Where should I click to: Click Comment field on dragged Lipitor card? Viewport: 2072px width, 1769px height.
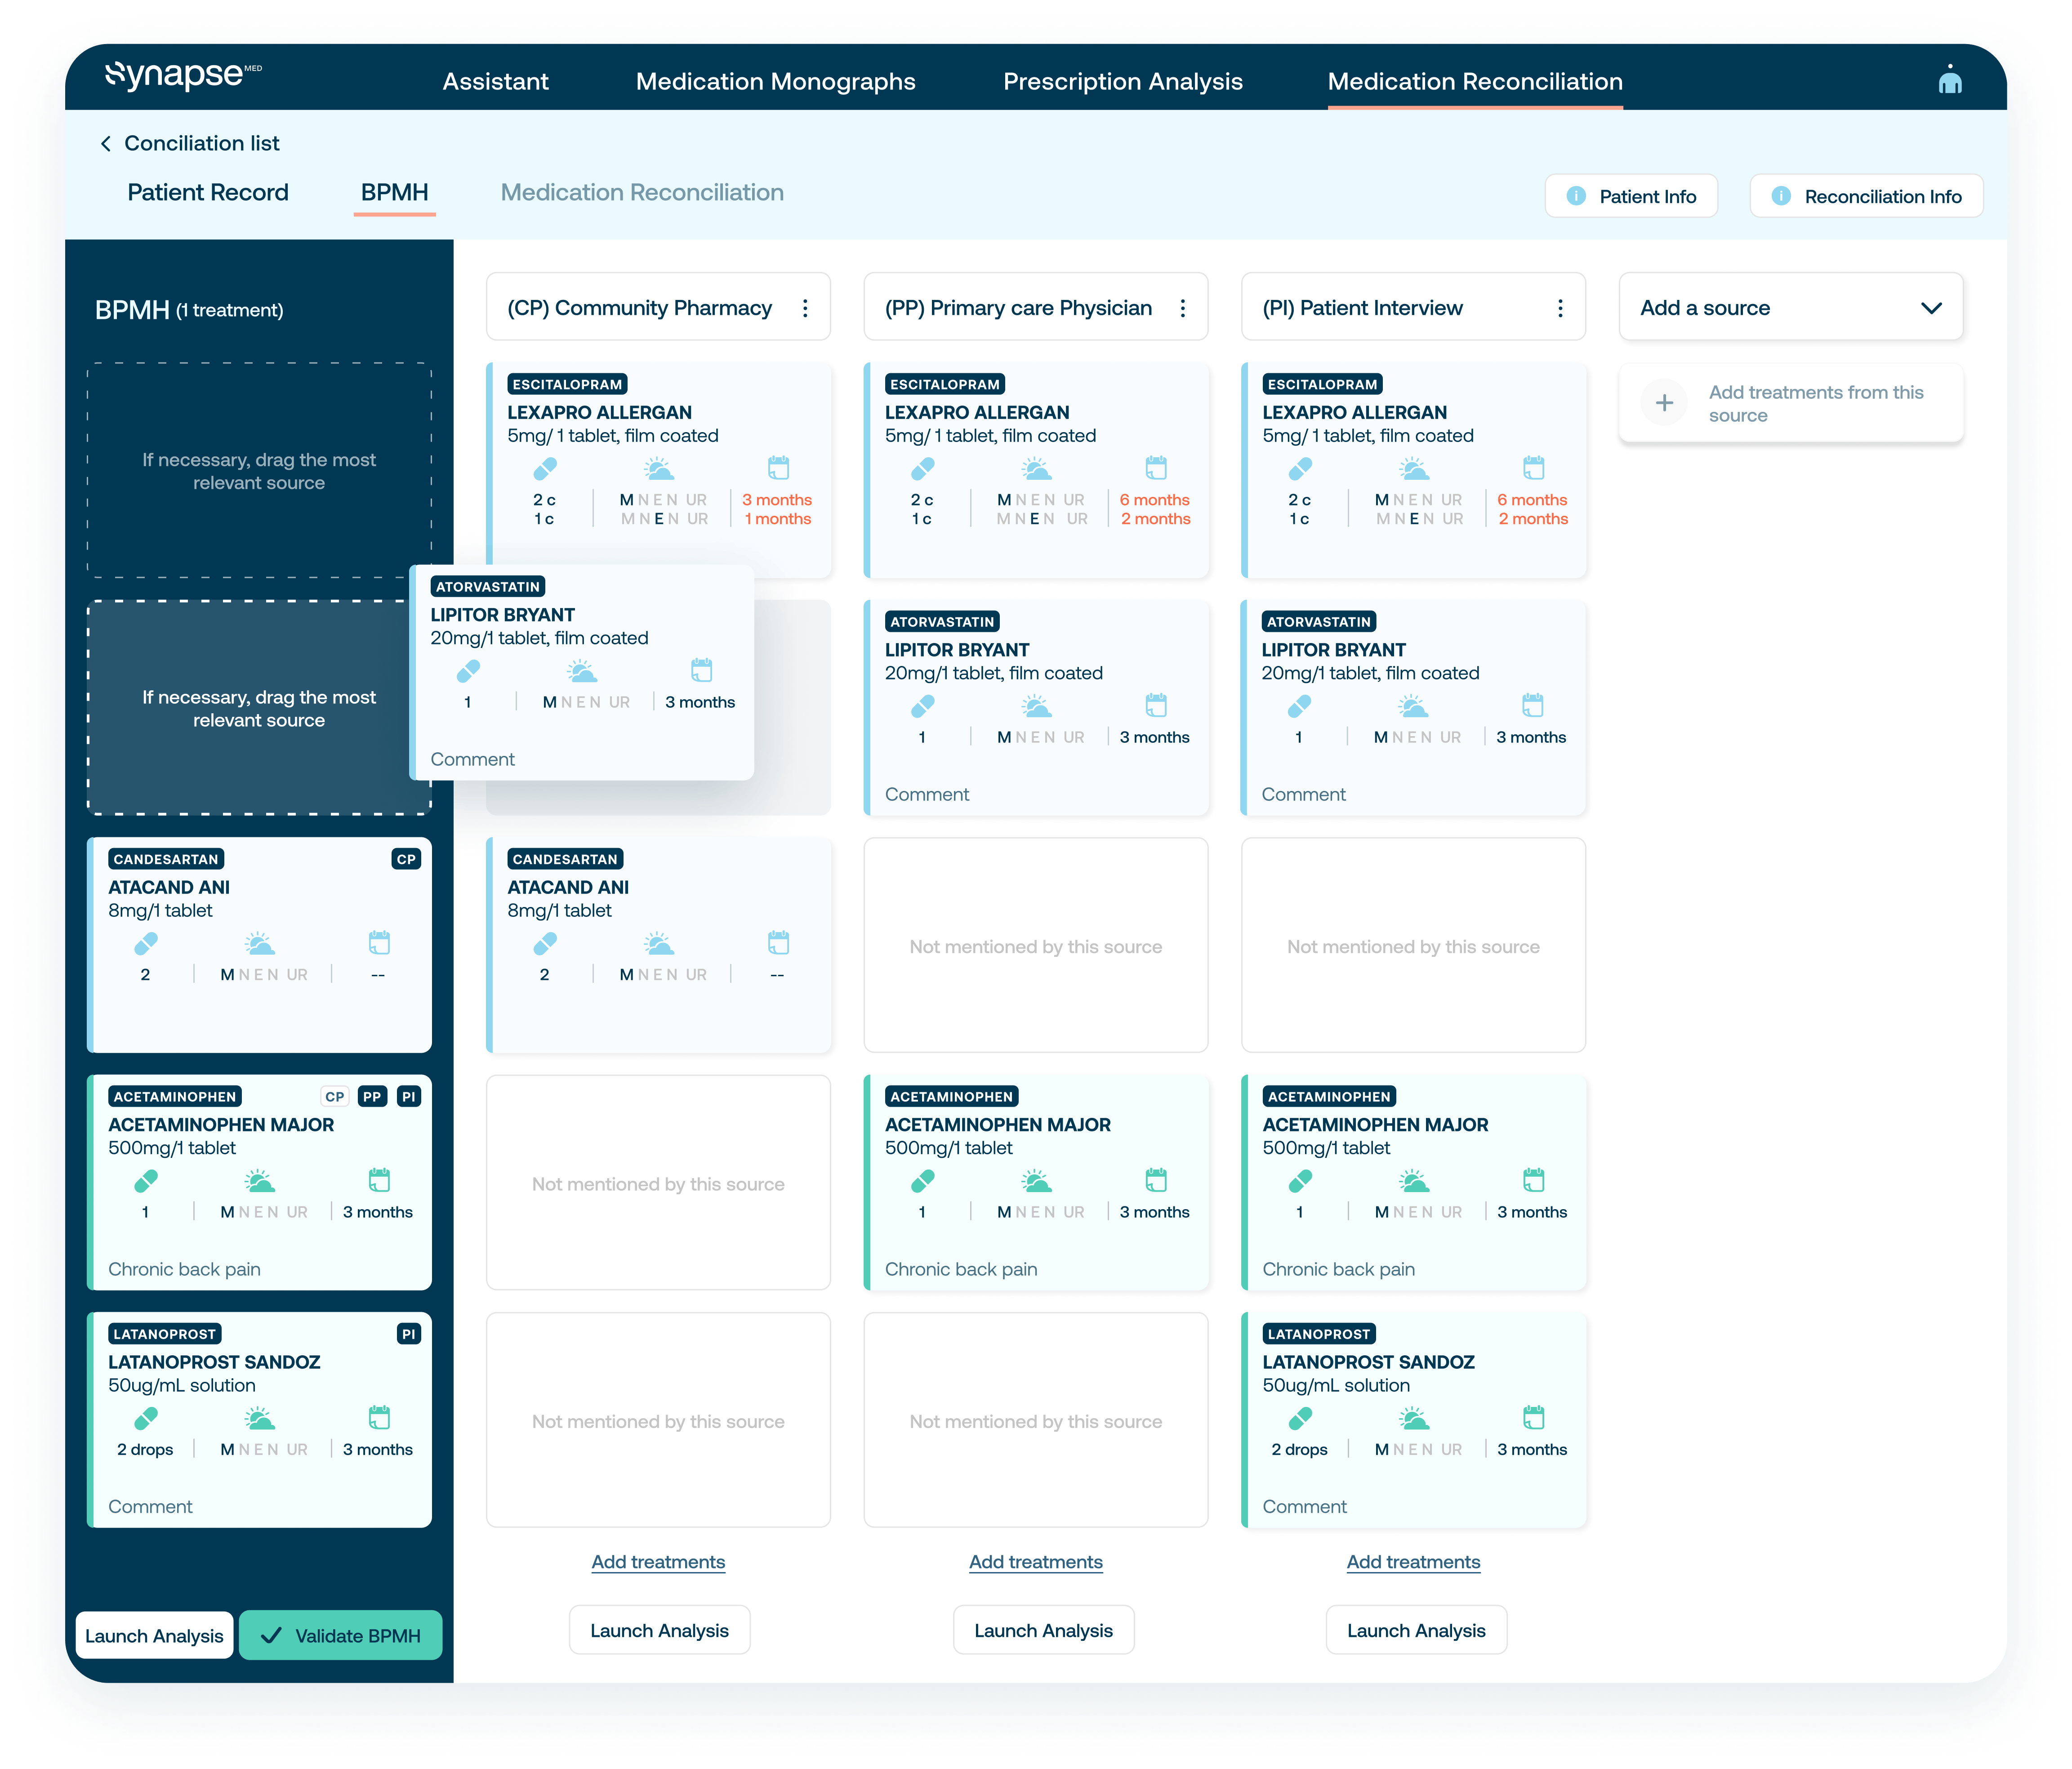(x=472, y=760)
